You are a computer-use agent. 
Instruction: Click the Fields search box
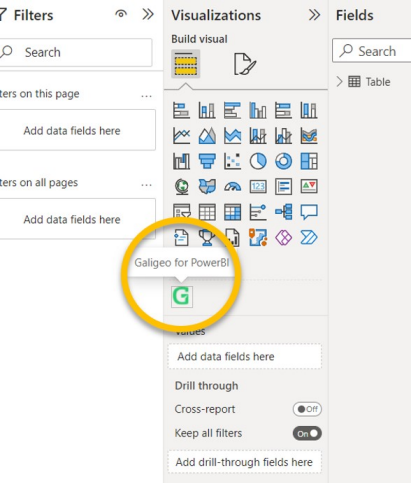[x=372, y=51]
